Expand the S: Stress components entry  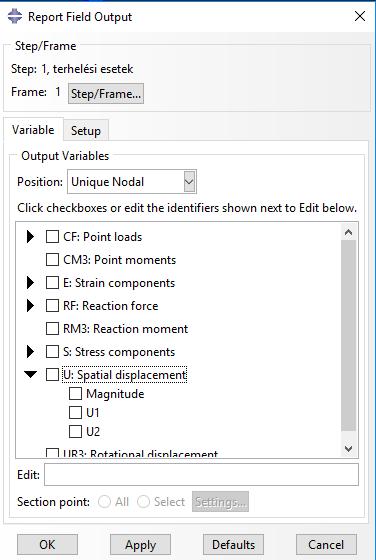(x=31, y=352)
